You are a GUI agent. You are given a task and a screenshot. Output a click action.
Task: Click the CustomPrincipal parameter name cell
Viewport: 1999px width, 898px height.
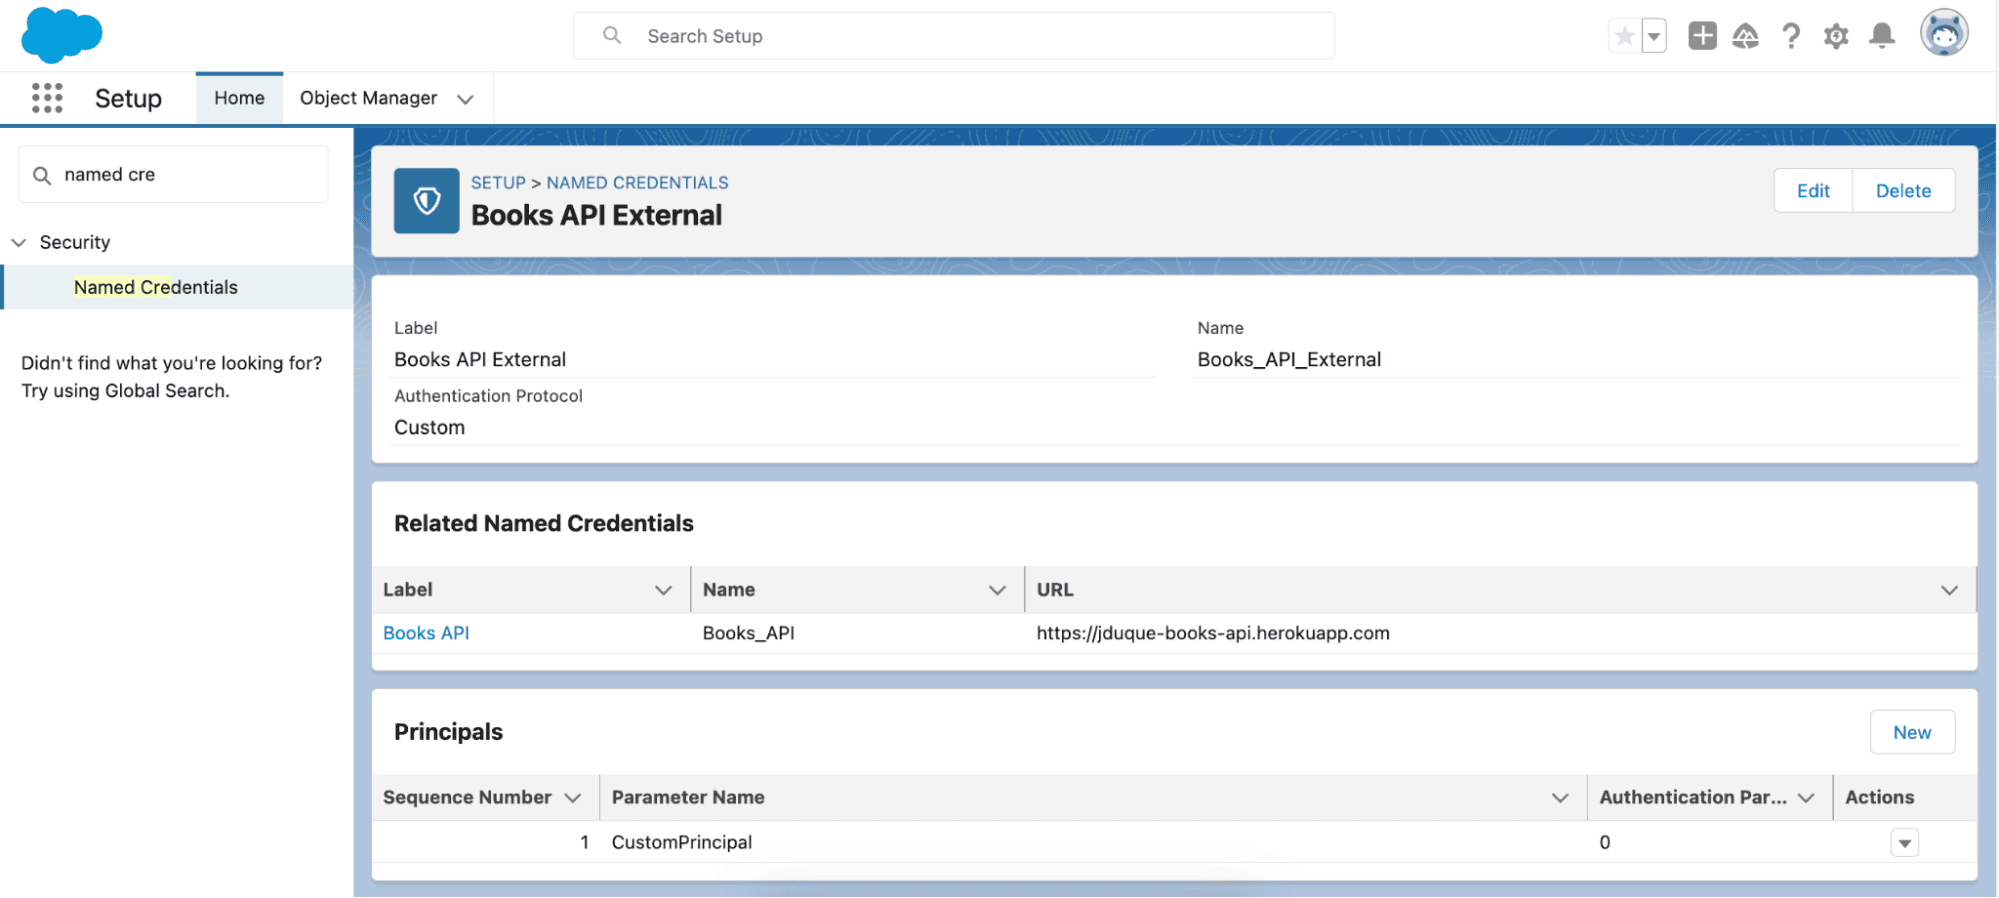pyautogui.click(x=682, y=843)
